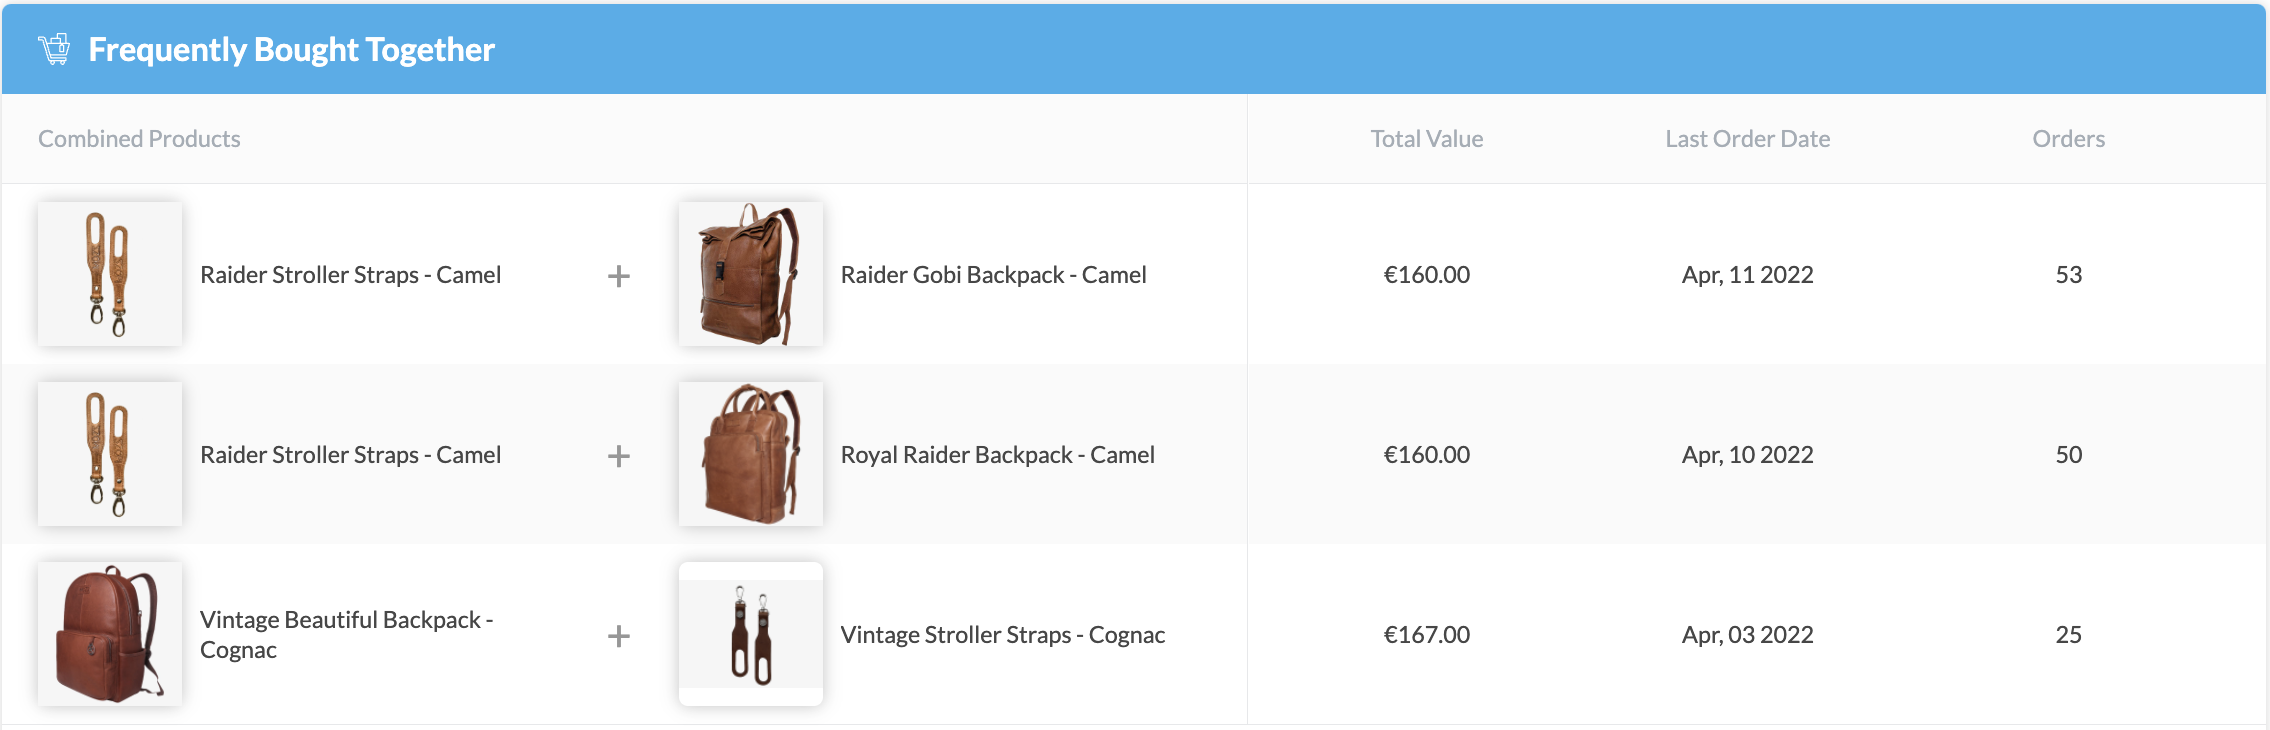The height and width of the screenshot is (730, 2270).
Task: Open the "Royal Raider Backpack - Camel" product name
Action: (x=997, y=455)
